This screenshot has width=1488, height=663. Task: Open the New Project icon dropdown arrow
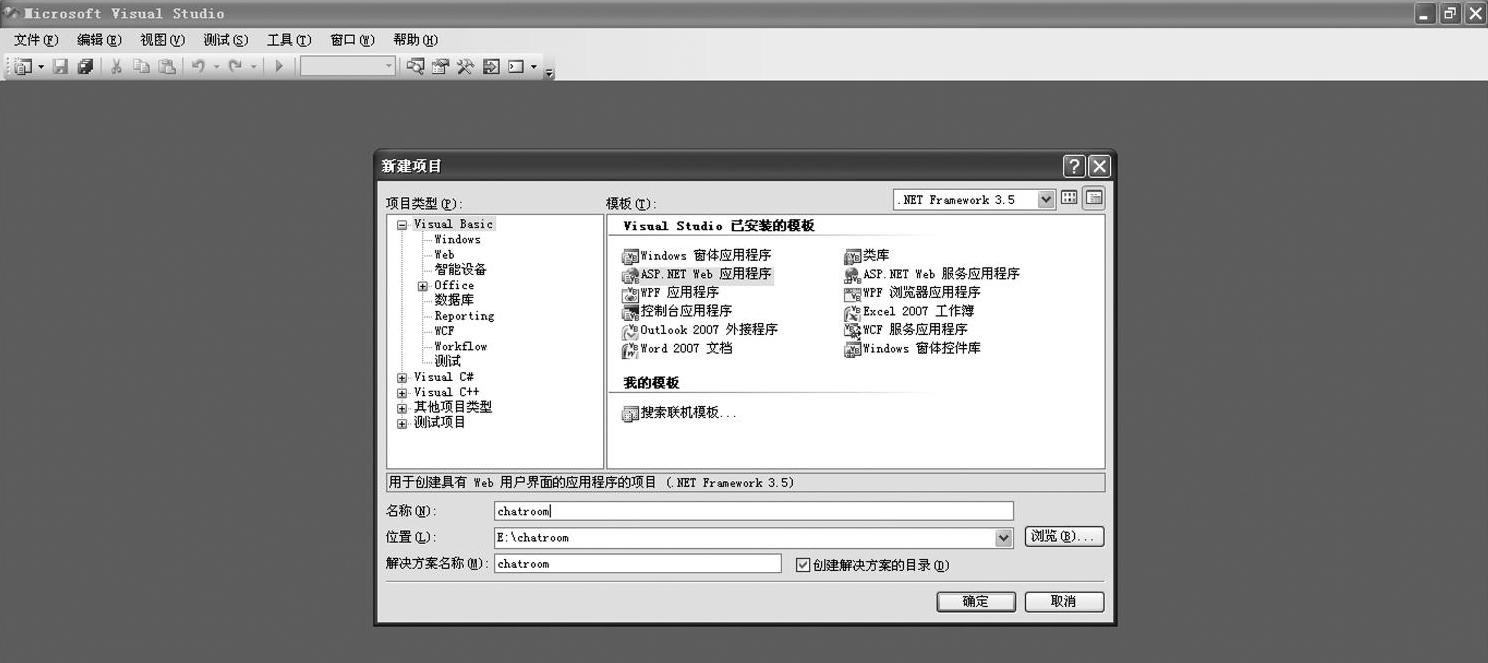pos(41,67)
